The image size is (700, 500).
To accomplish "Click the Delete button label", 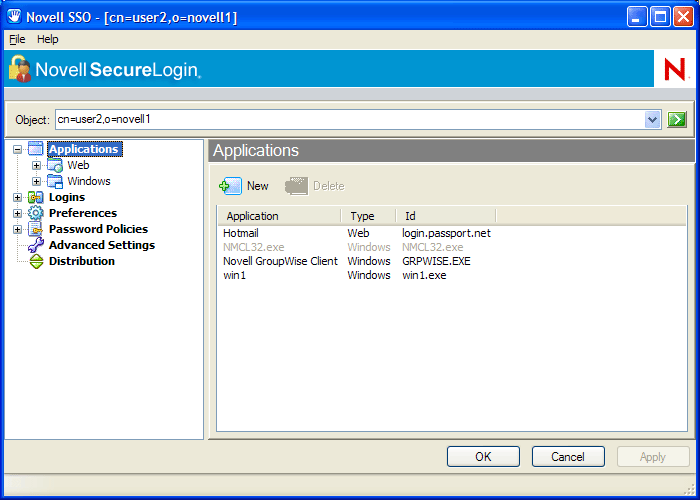I will tap(329, 186).
